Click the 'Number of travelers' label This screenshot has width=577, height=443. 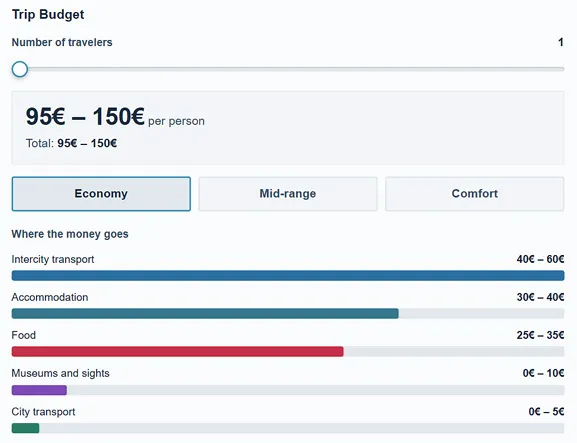pyautogui.click(x=62, y=42)
